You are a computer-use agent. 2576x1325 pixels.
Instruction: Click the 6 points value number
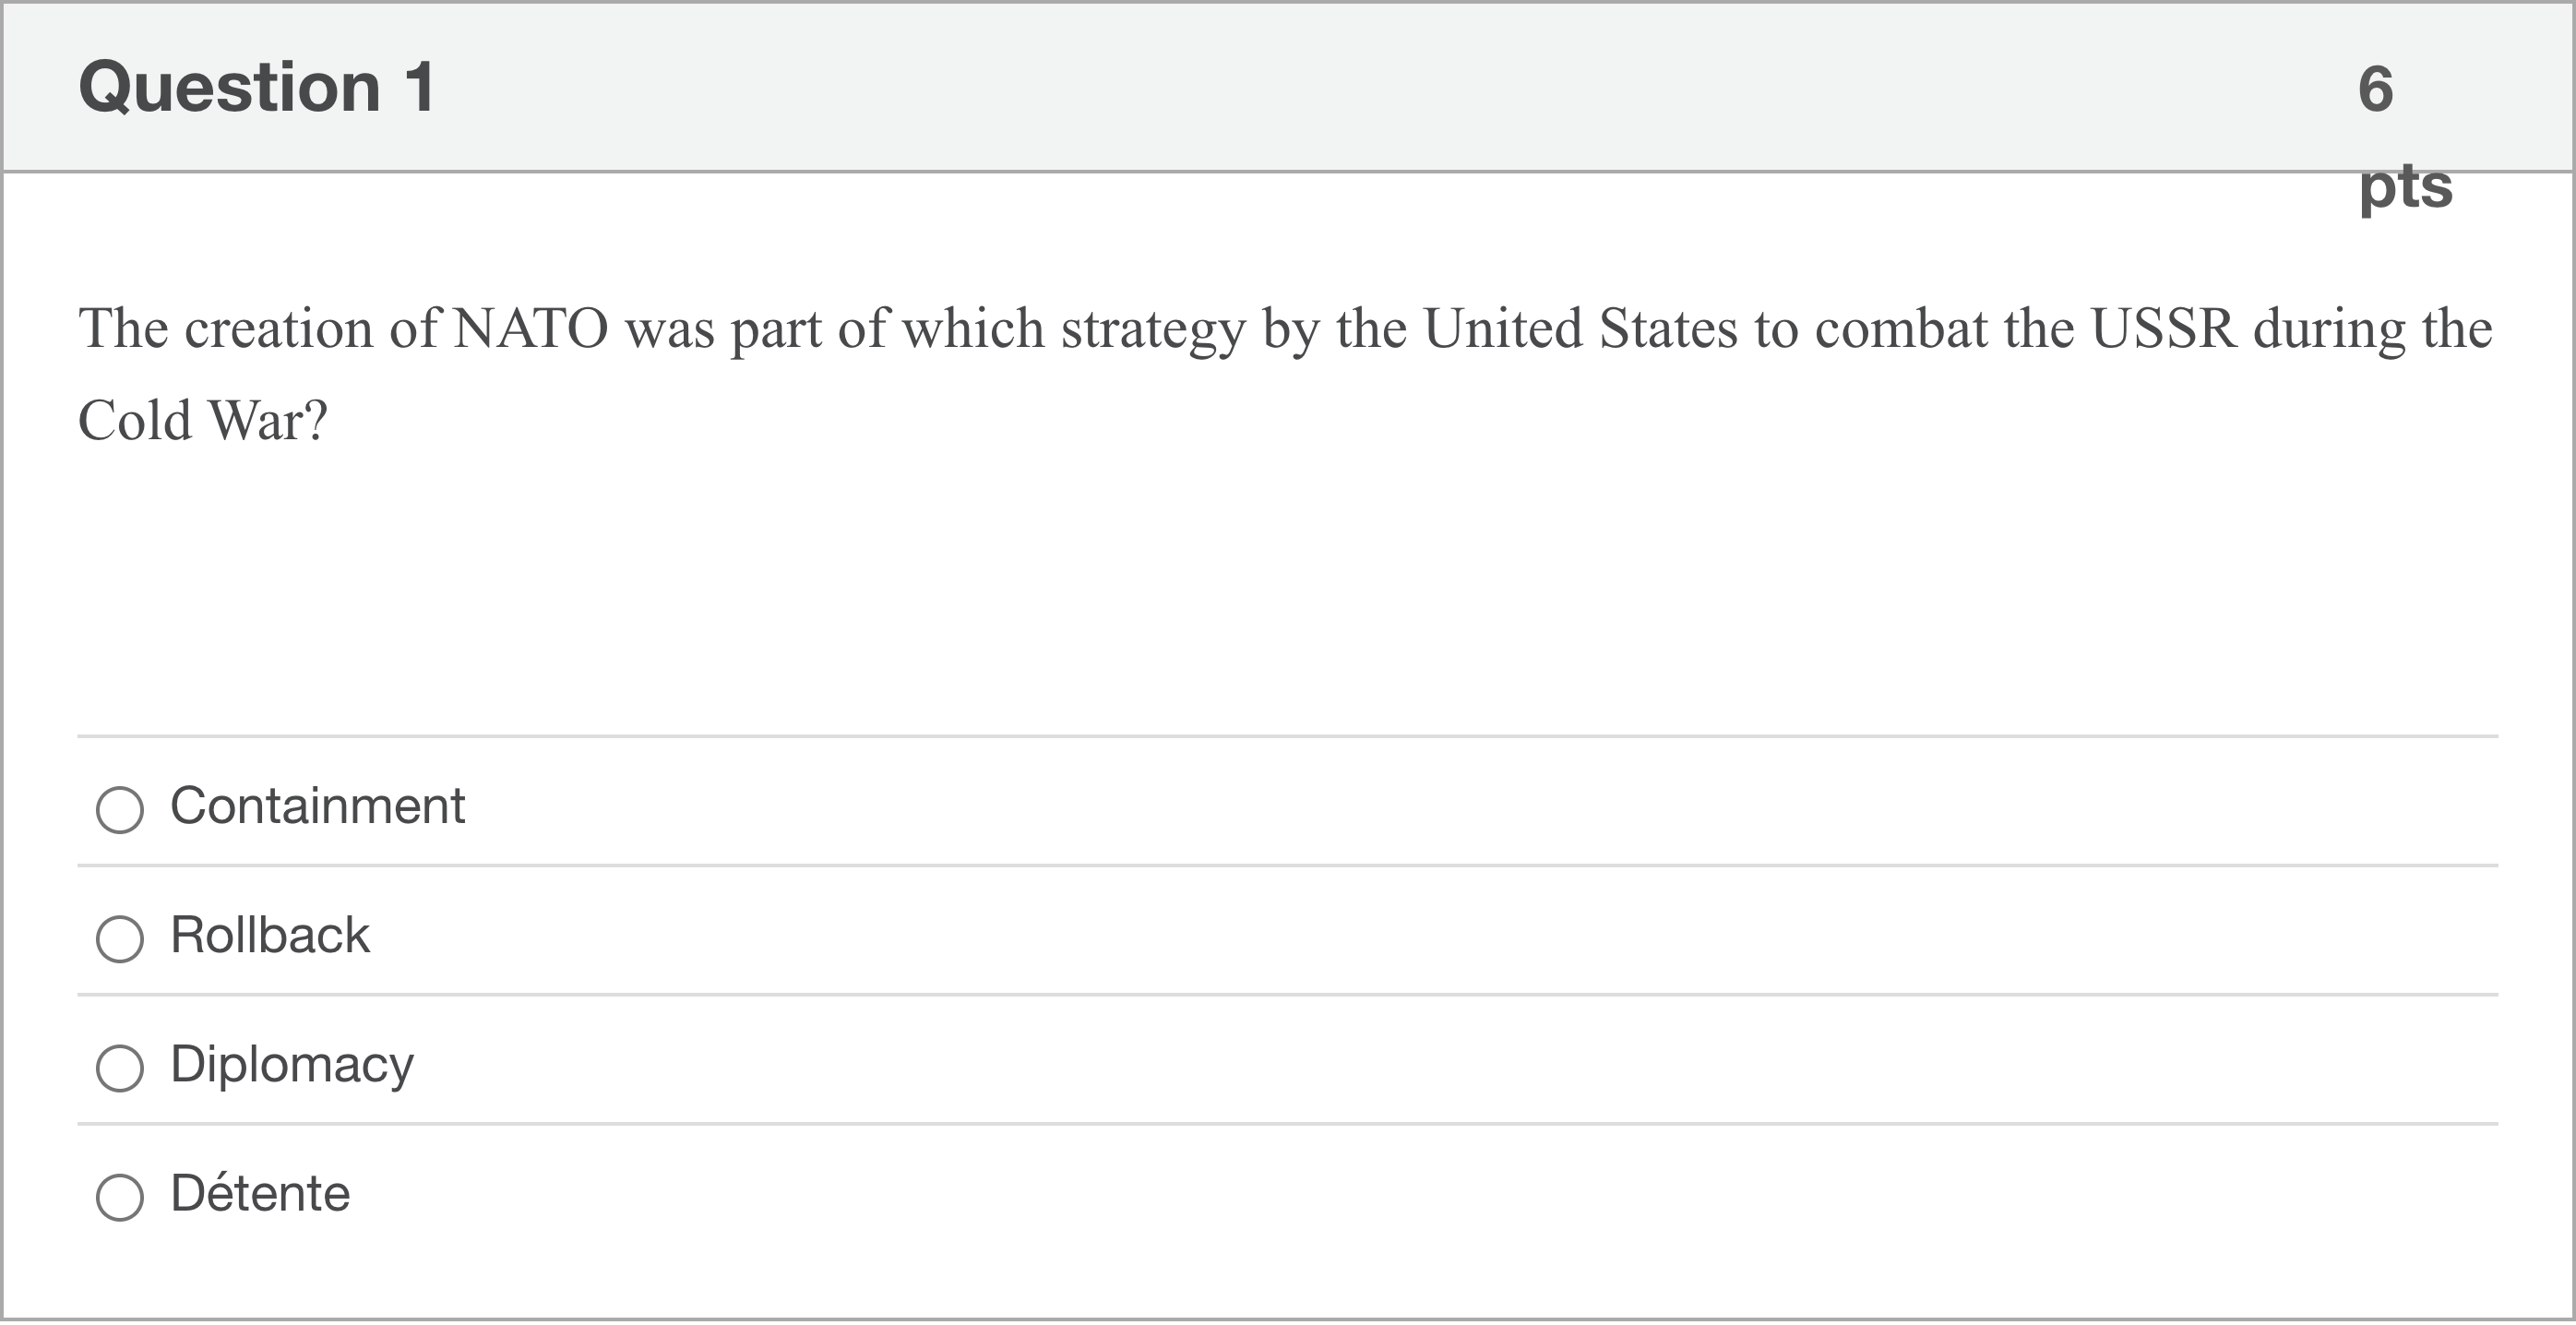(x=2376, y=89)
